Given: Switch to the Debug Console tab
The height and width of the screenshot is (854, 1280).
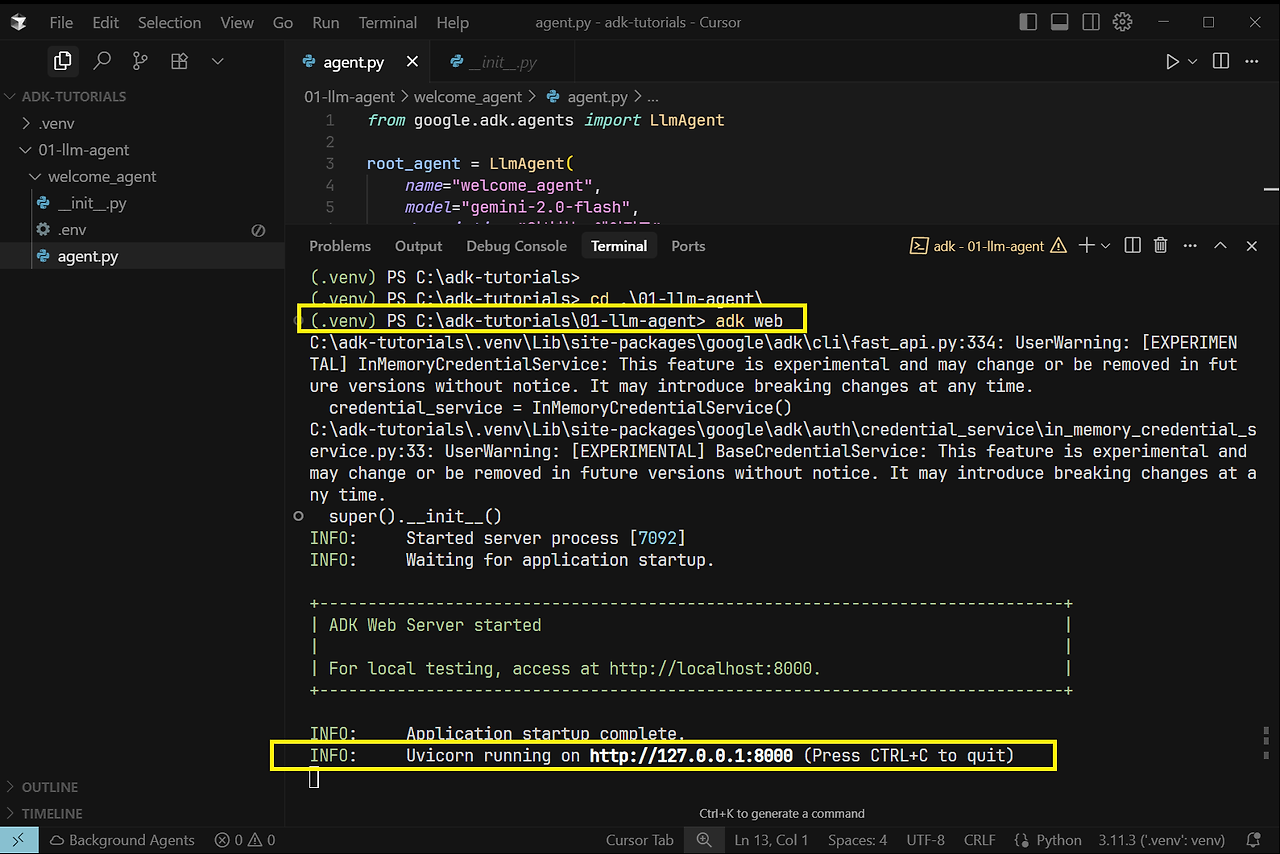Looking at the screenshot, I should 516,246.
